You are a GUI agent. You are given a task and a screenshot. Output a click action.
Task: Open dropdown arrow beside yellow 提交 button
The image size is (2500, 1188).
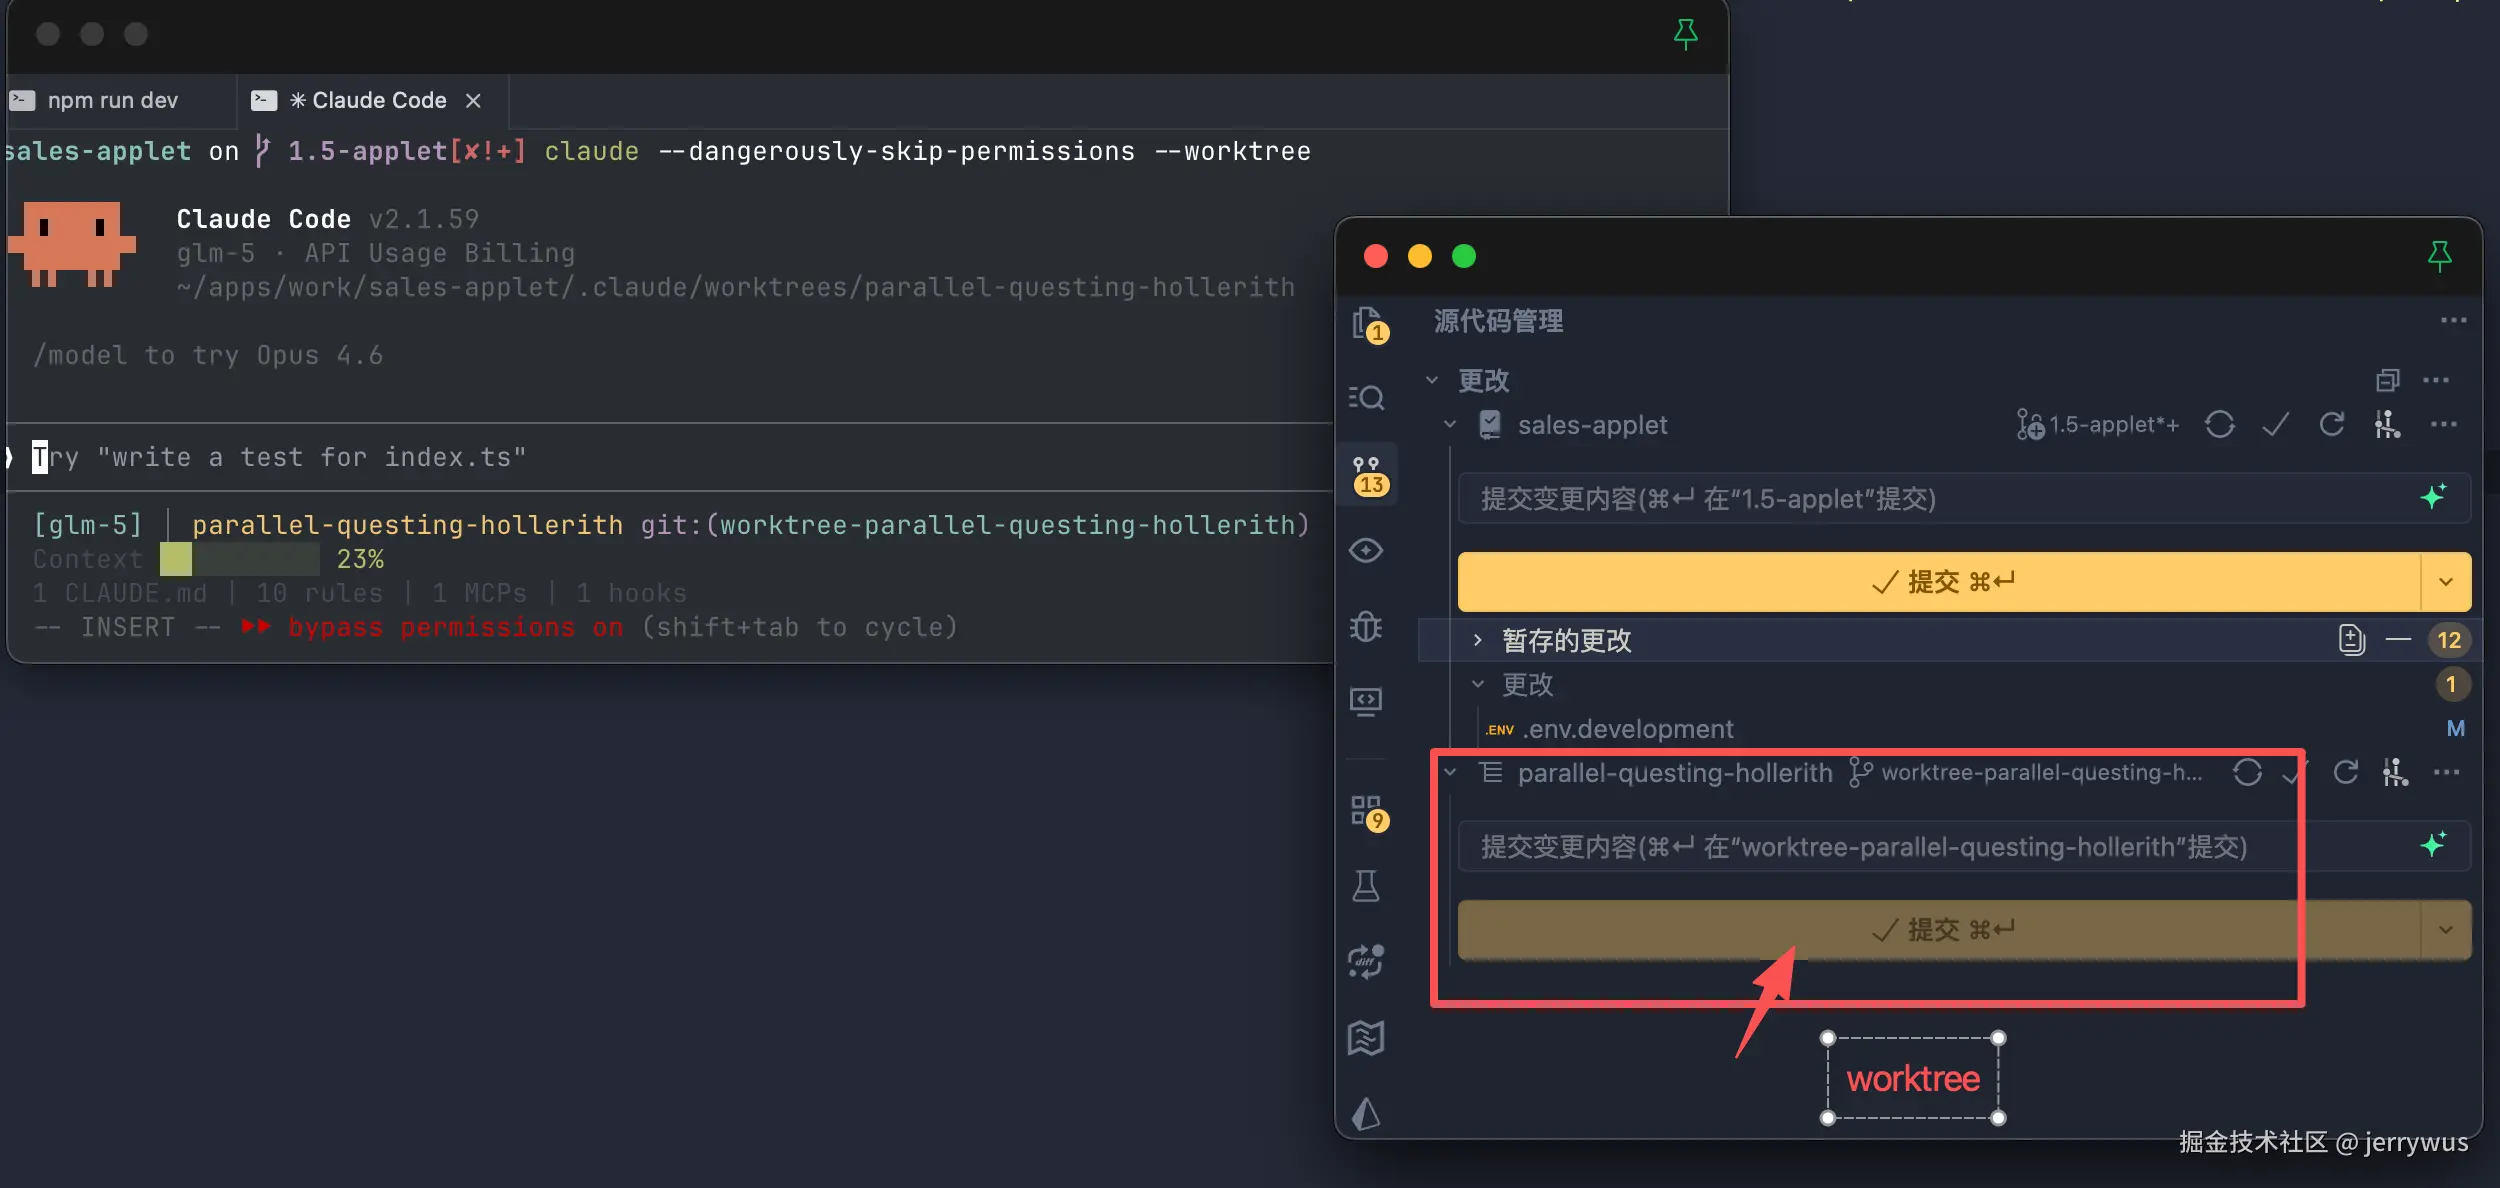pyautogui.click(x=2446, y=582)
